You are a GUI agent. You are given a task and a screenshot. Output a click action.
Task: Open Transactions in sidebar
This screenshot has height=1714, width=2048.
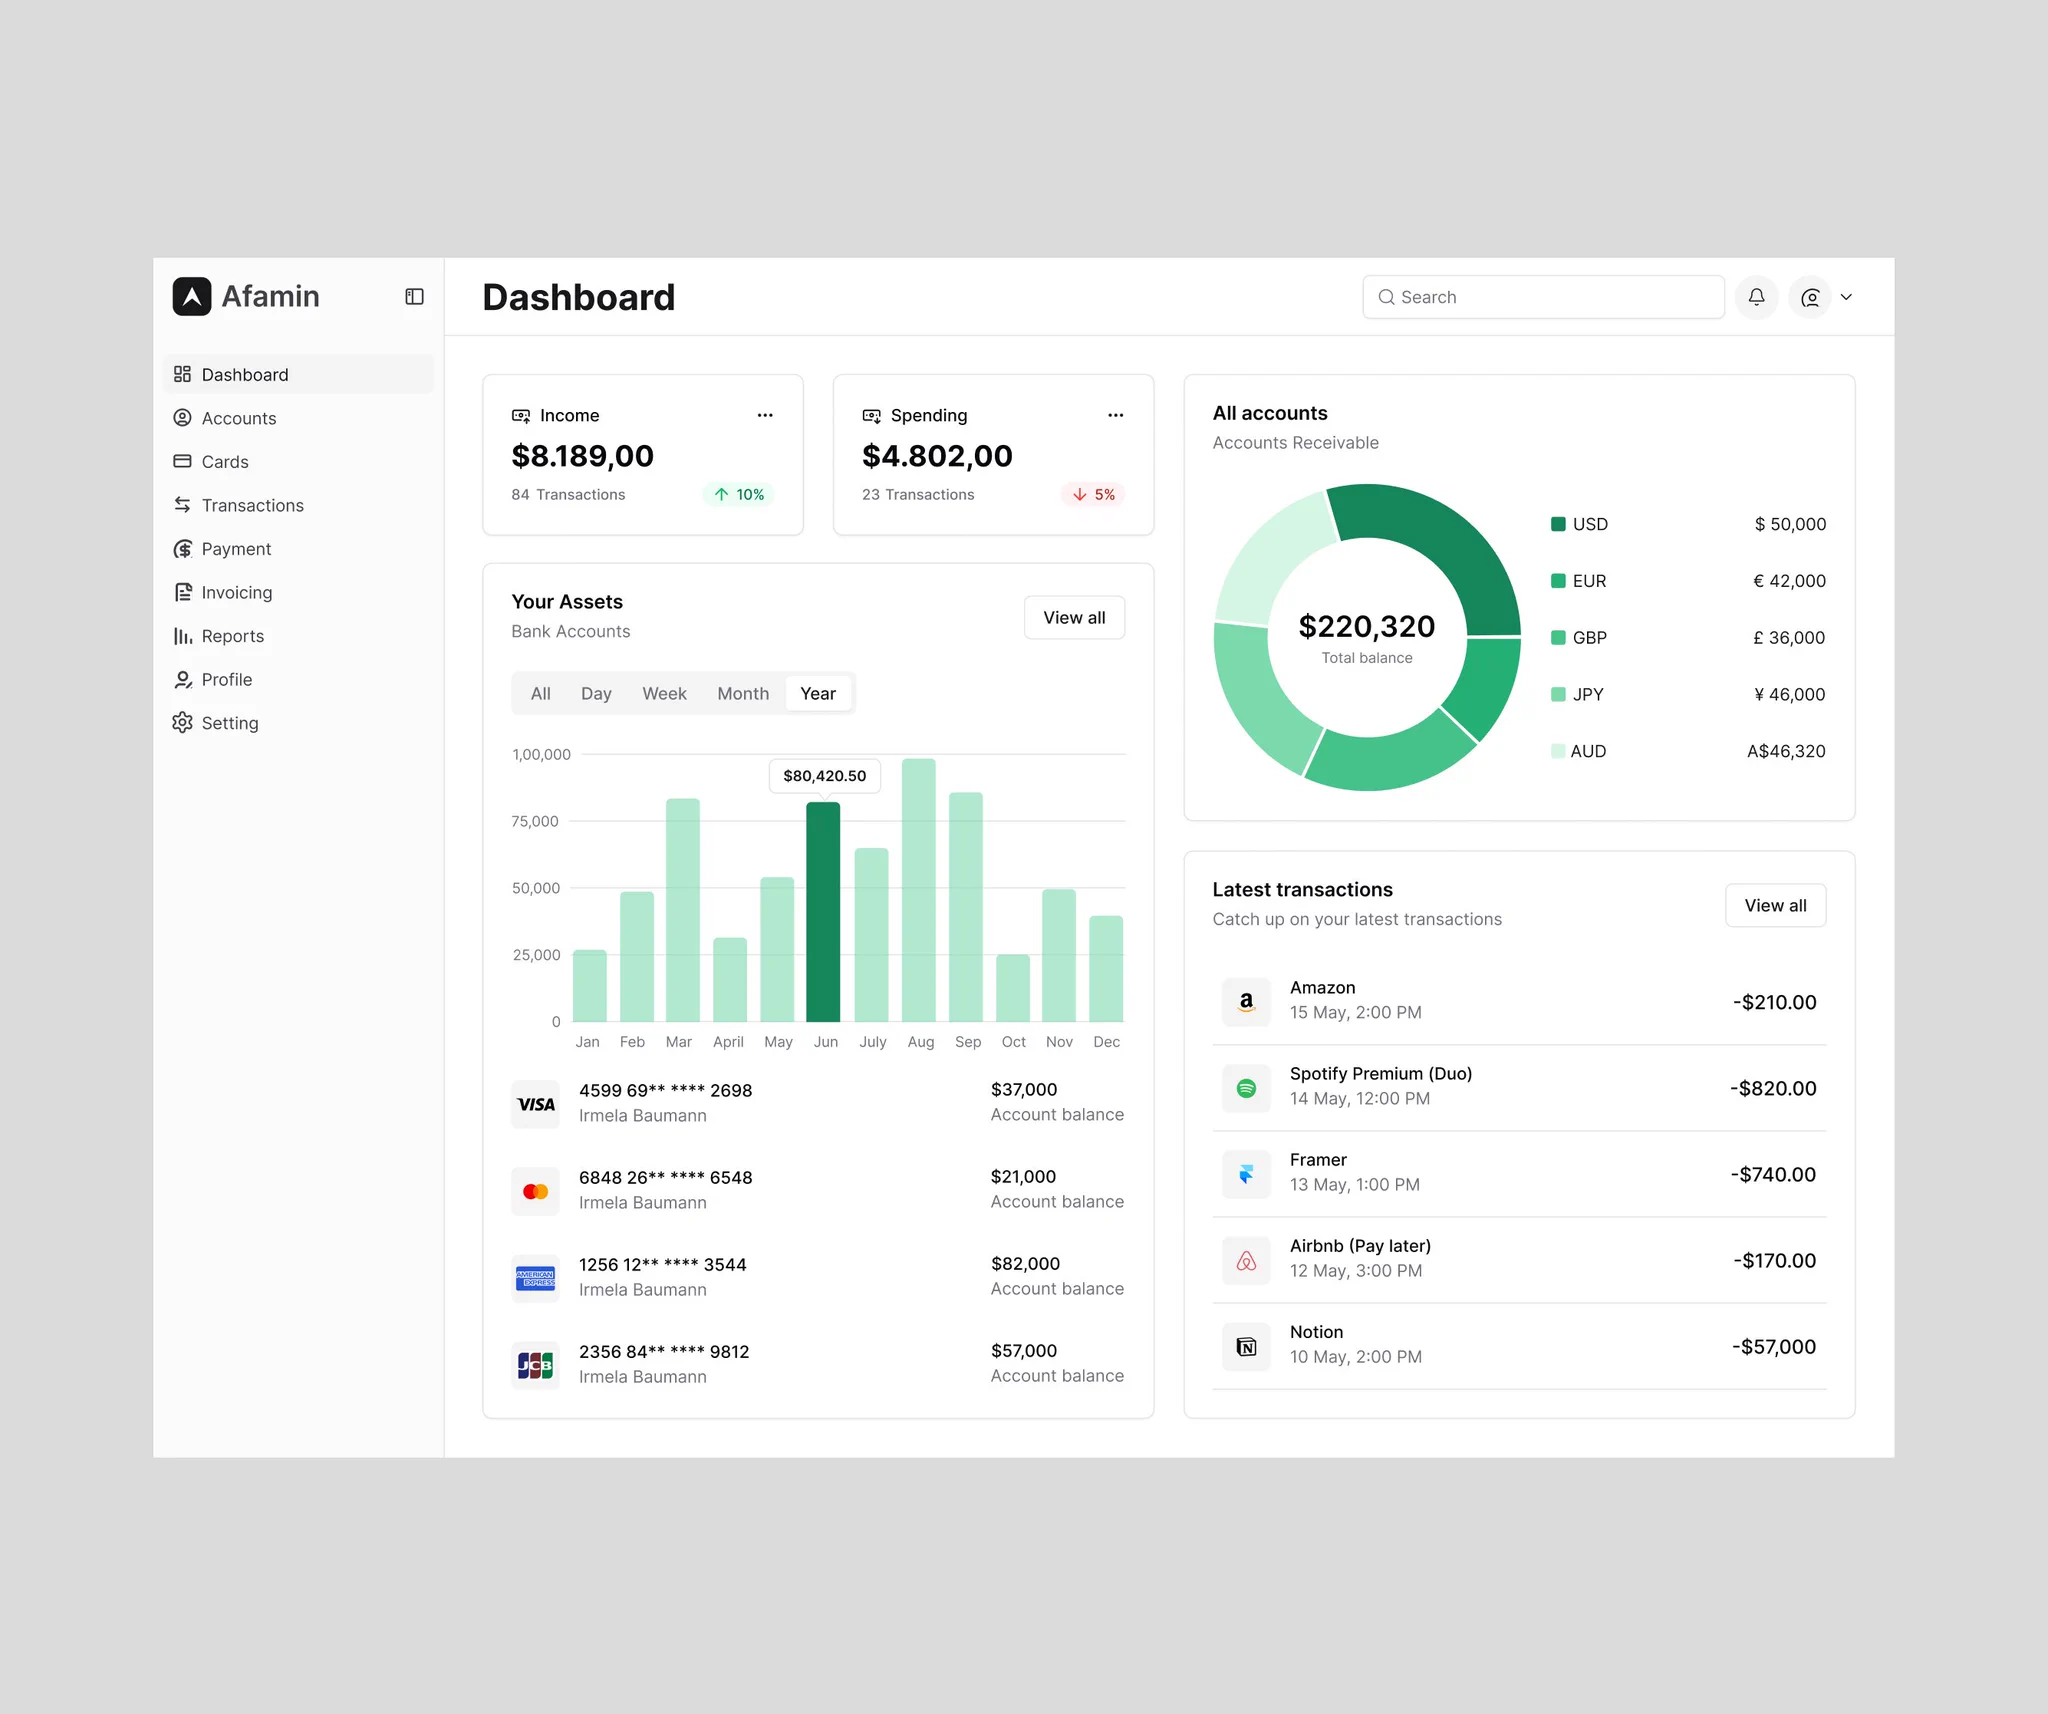(x=298, y=505)
